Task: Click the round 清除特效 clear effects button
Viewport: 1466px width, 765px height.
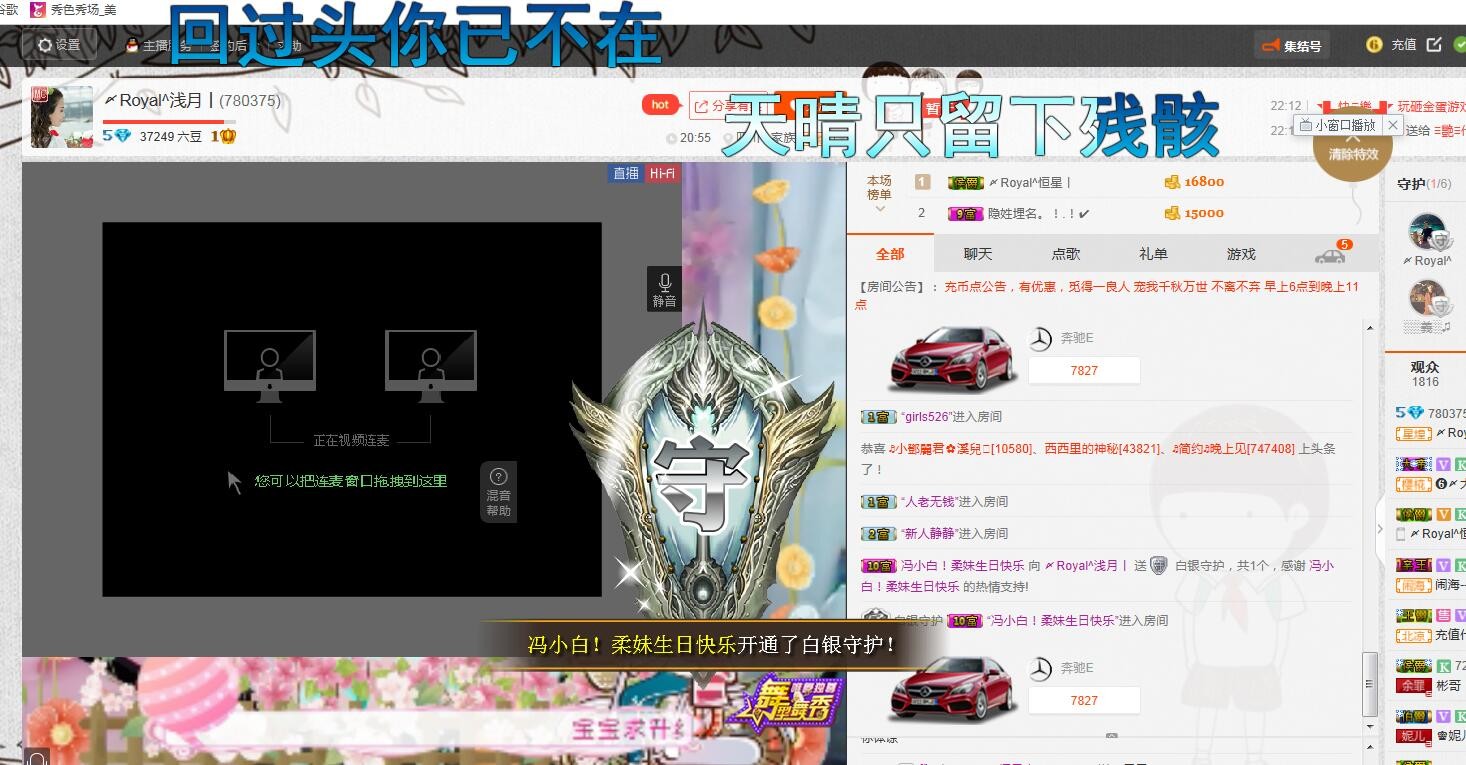Action: [x=1353, y=148]
